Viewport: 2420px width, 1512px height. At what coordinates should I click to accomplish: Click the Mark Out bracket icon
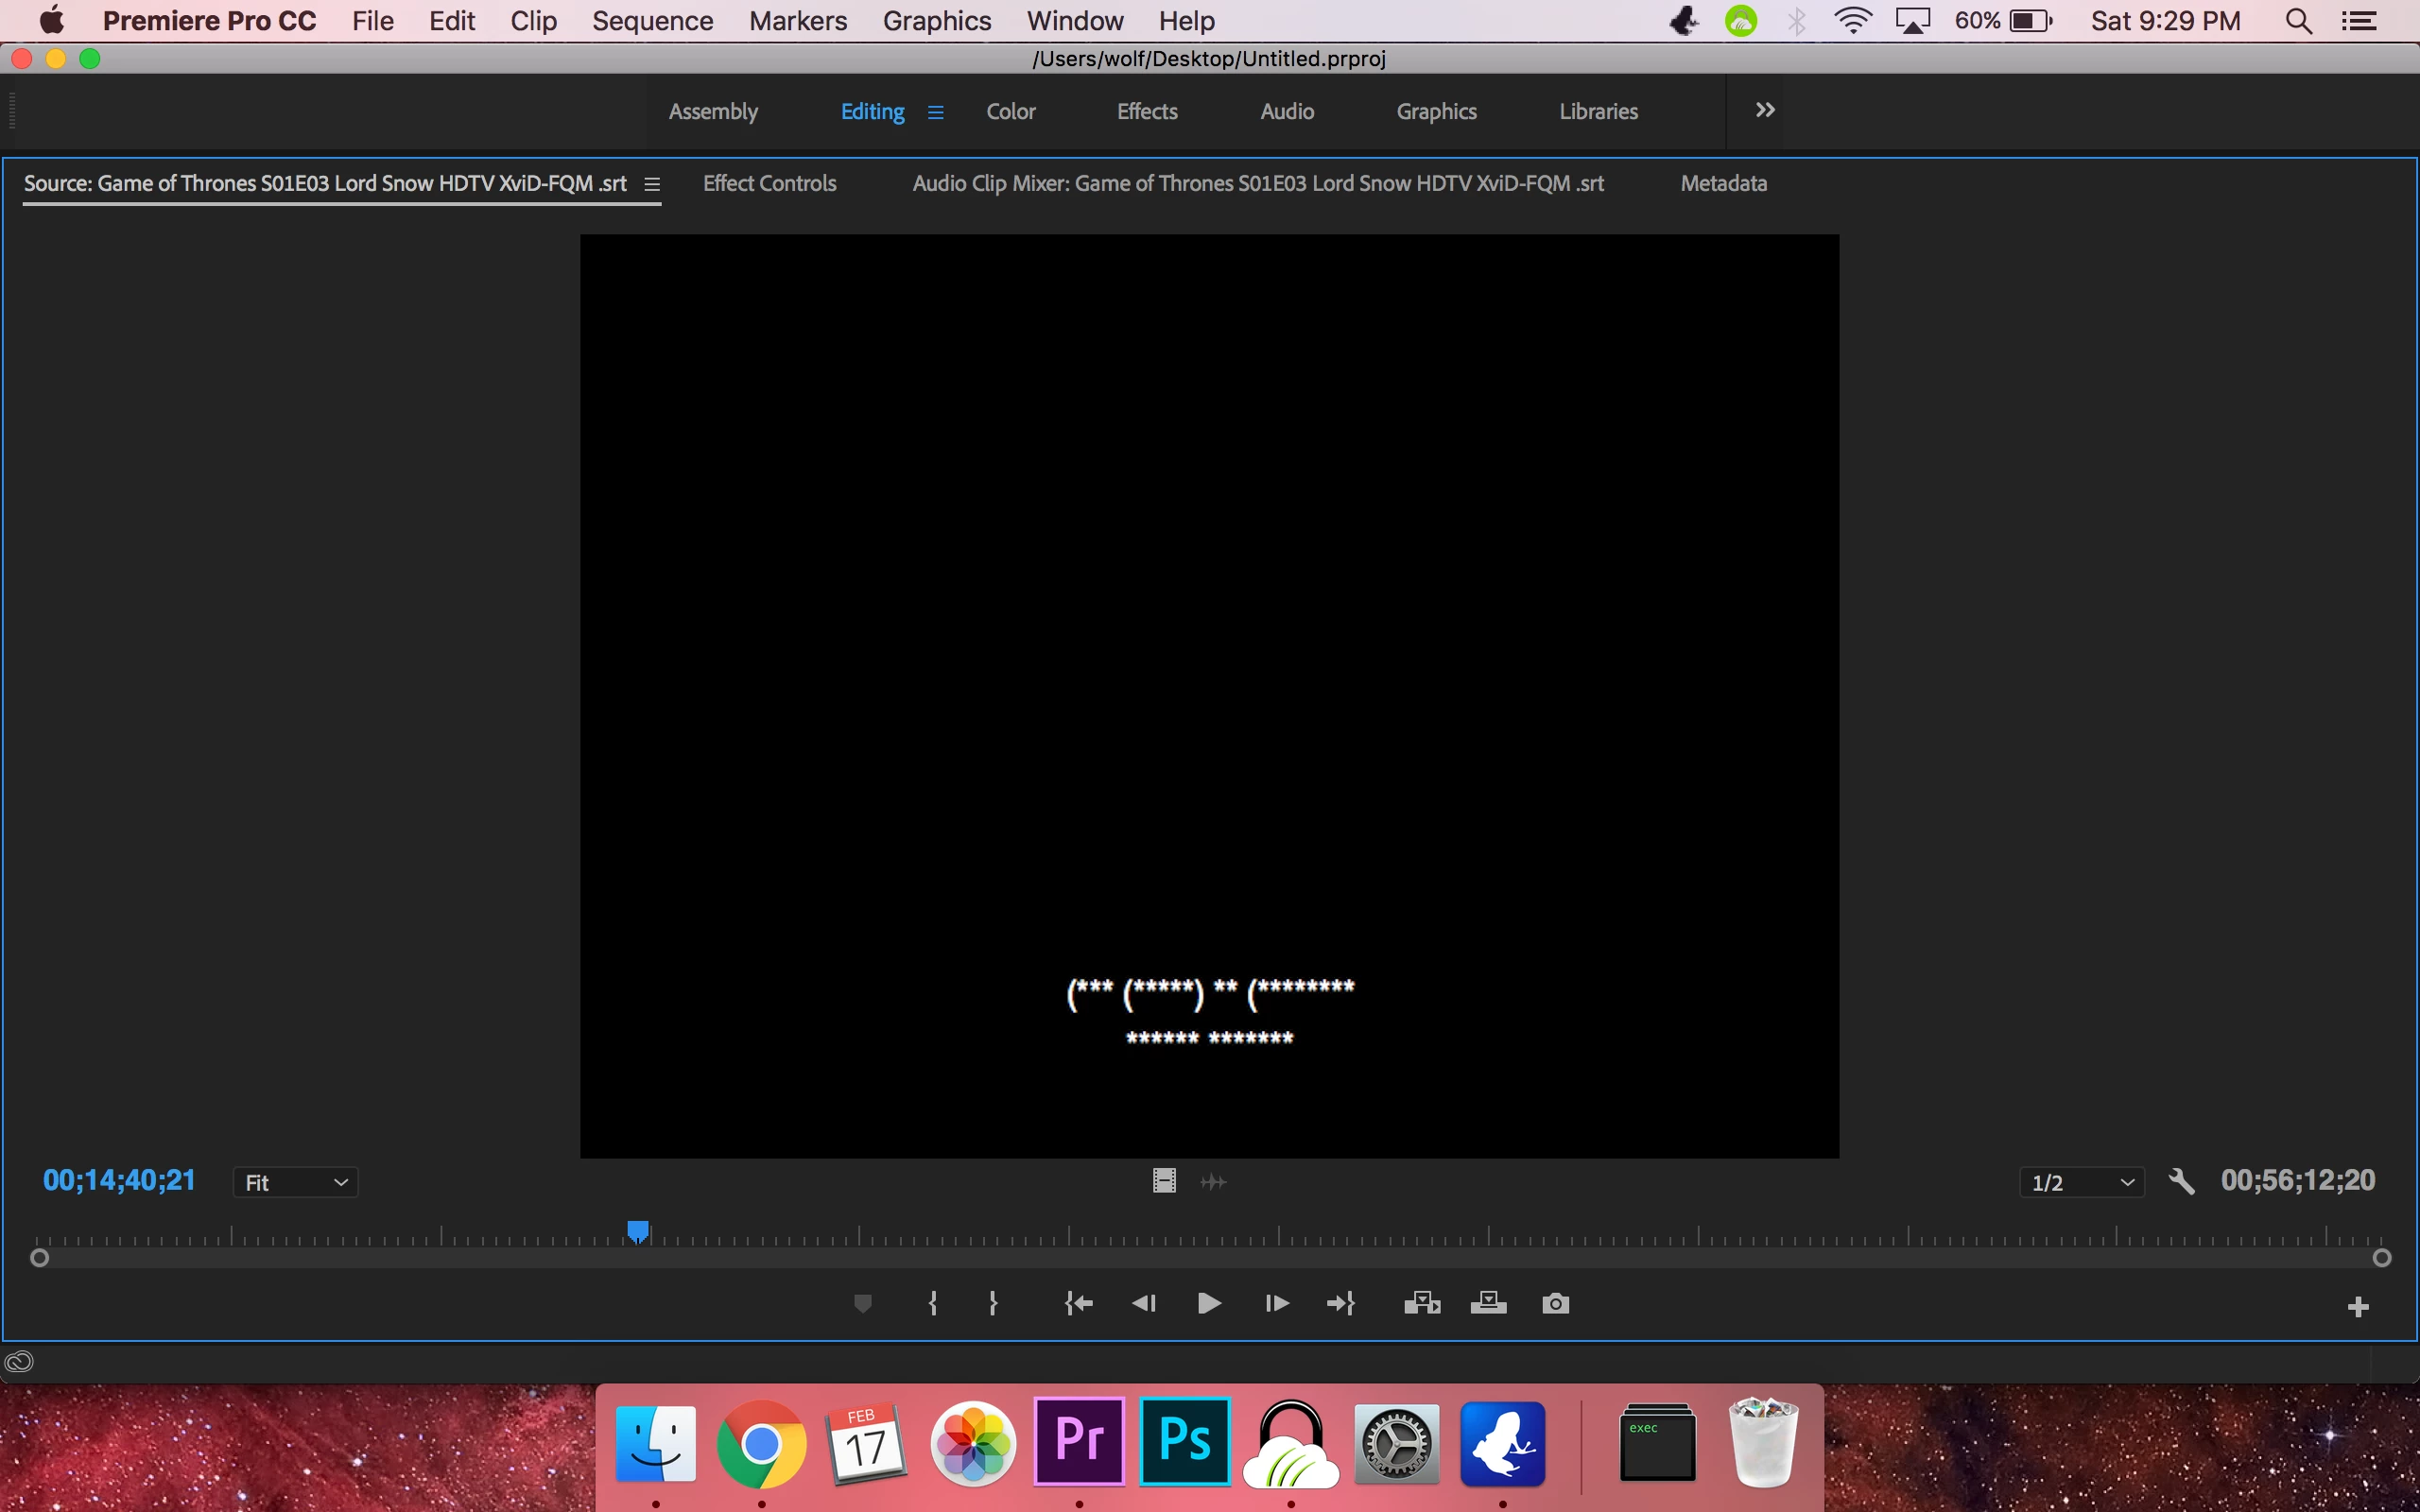(x=993, y=1303)
